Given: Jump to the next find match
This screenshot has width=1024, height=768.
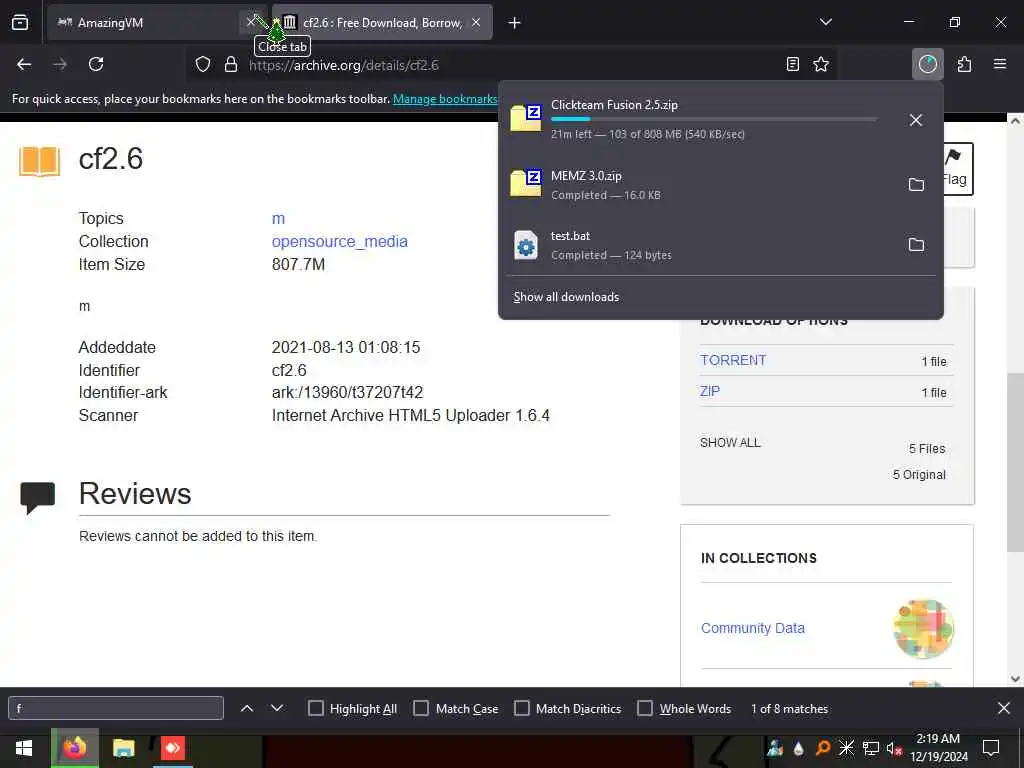Looking at the screenshot, I should coord(277,709).
